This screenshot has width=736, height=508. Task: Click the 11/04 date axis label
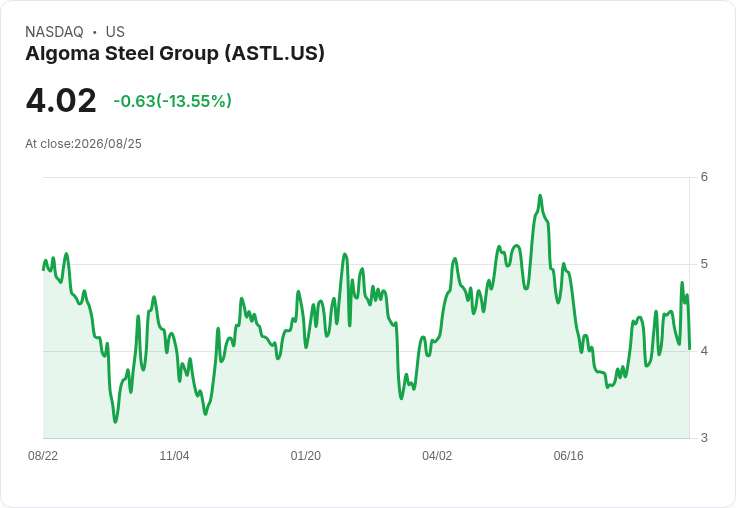coord(174,455)
